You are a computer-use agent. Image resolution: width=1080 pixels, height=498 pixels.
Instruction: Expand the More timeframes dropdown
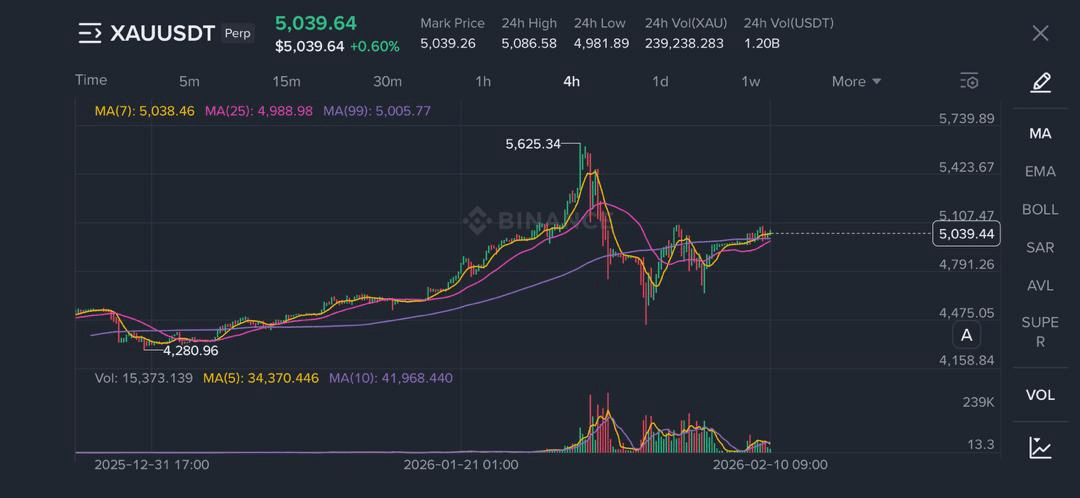point(856,81)
